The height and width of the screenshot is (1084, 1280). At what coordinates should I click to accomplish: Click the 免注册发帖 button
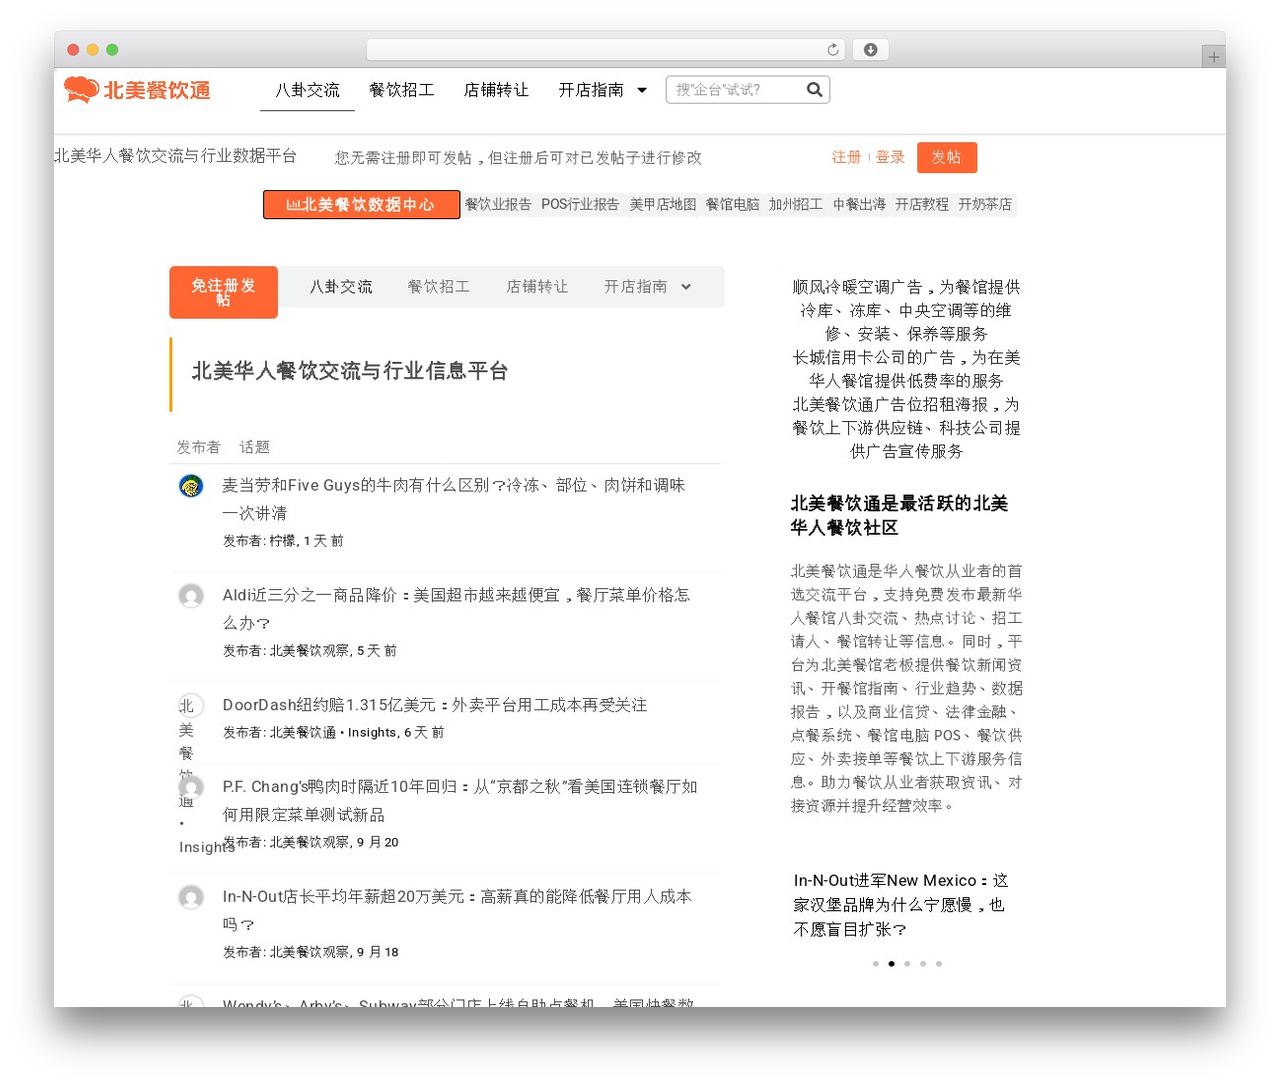pos(224,292)
